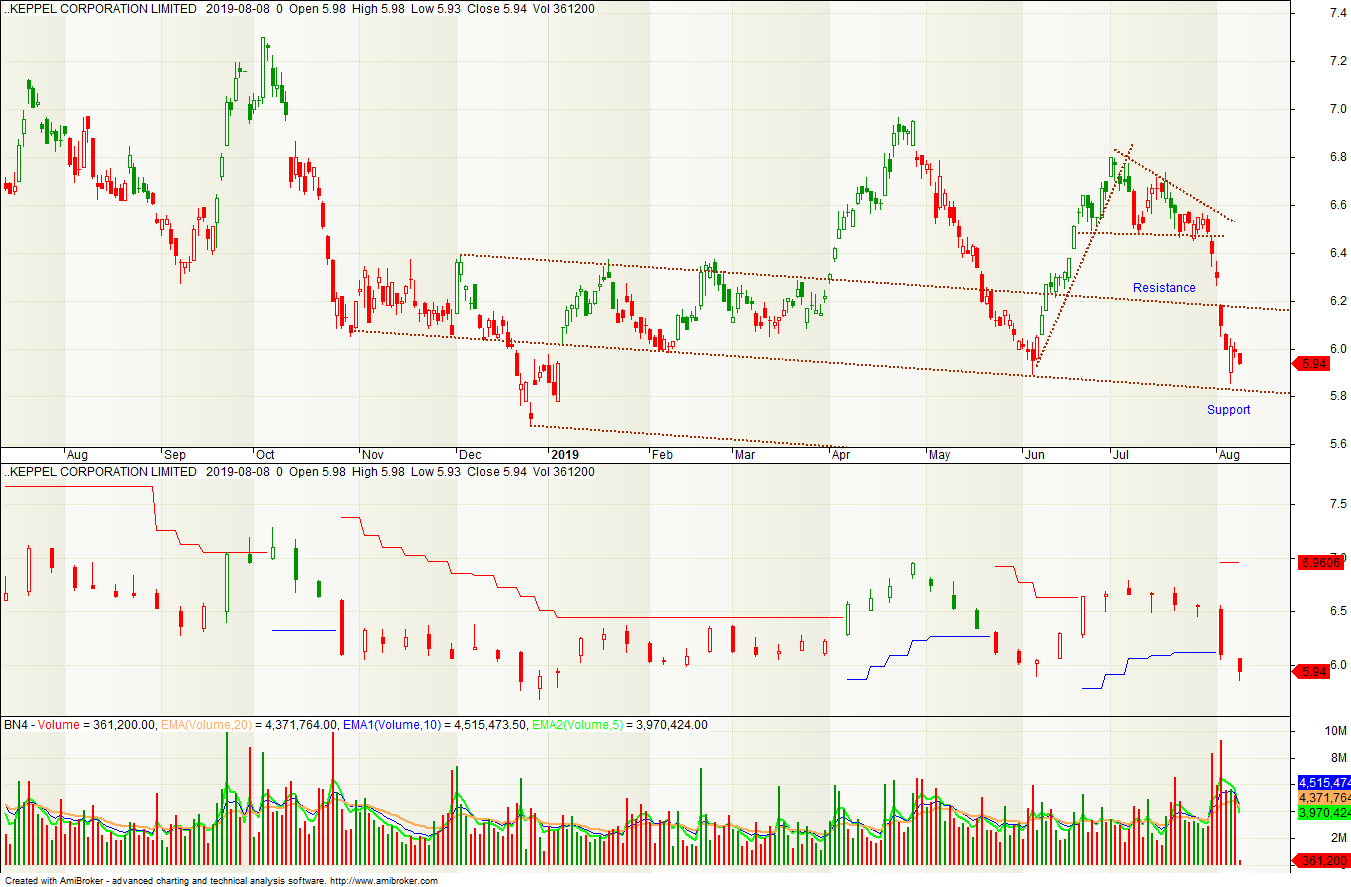This screenshot has width=1351, height=887.
Task: Select the 2019 marker on the date axis
Action: click(565, 454)
